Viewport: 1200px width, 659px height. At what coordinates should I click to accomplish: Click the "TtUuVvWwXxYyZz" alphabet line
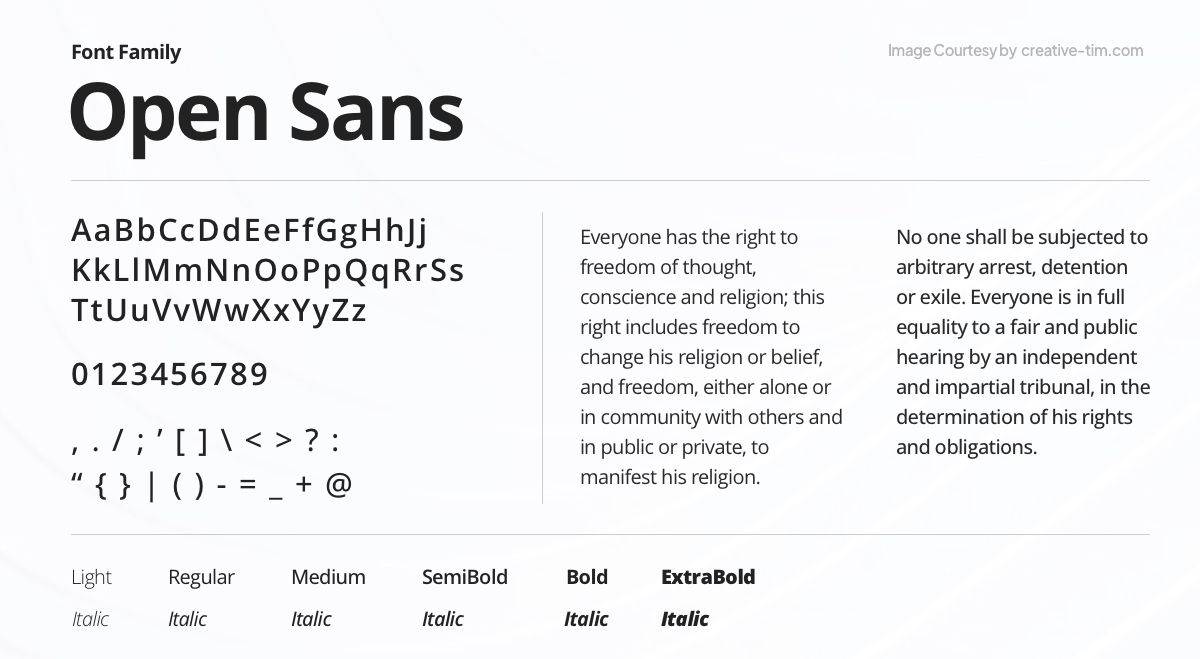tap(219, 311)
